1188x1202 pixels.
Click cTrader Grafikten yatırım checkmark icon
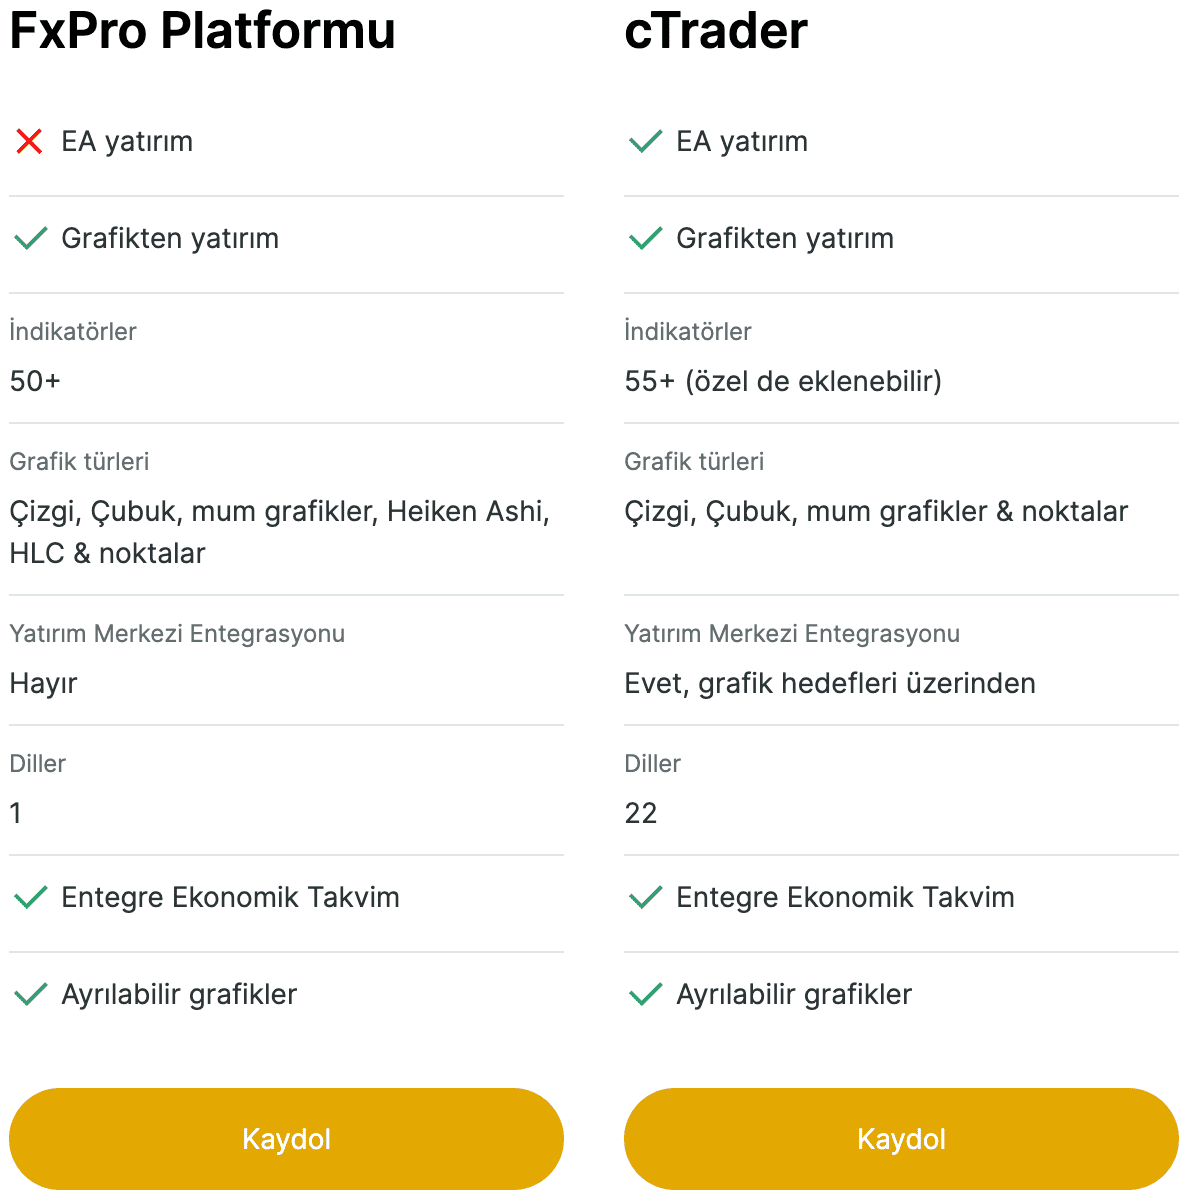coord(645,238)
